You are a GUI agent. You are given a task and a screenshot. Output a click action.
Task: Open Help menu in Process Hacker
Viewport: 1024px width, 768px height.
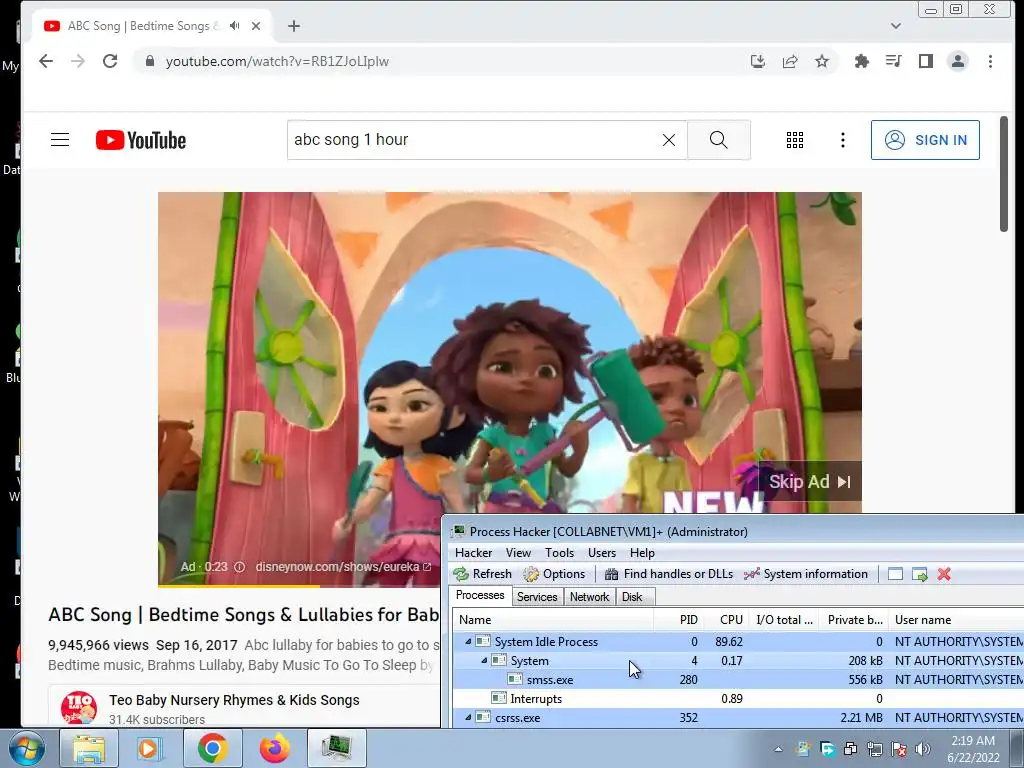click(642, 552)
